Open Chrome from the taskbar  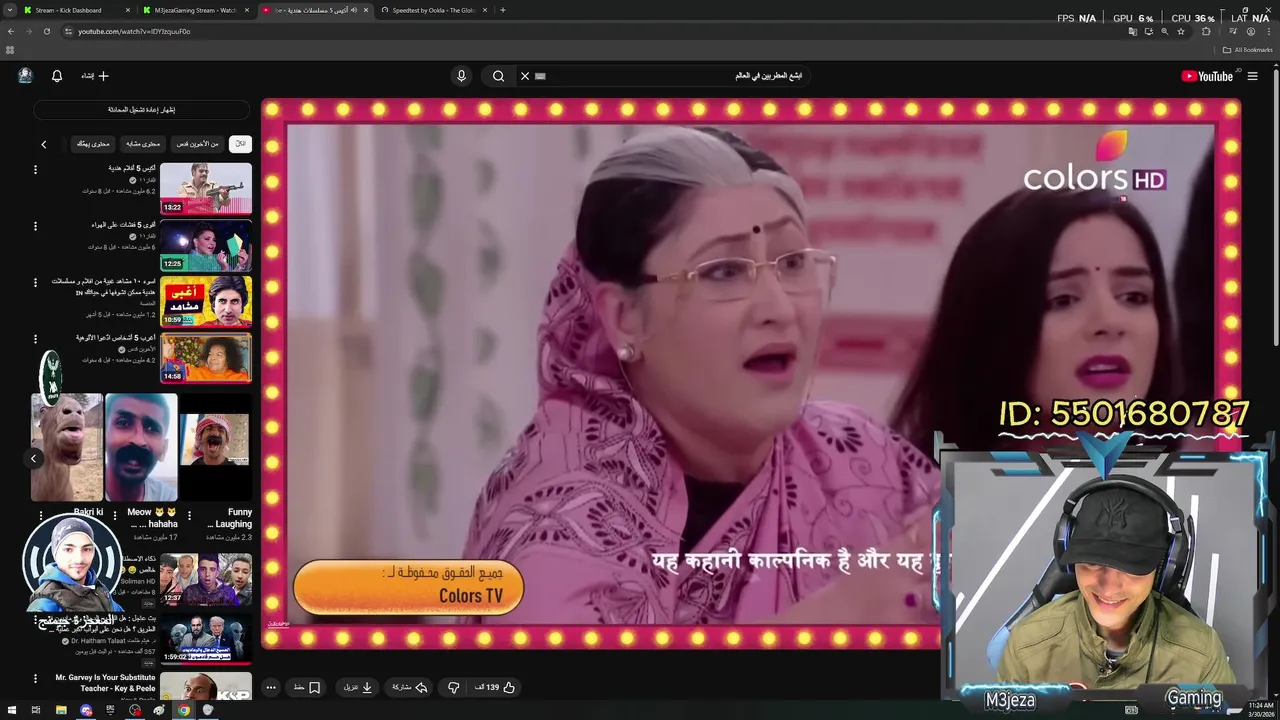tap(184, 710)
